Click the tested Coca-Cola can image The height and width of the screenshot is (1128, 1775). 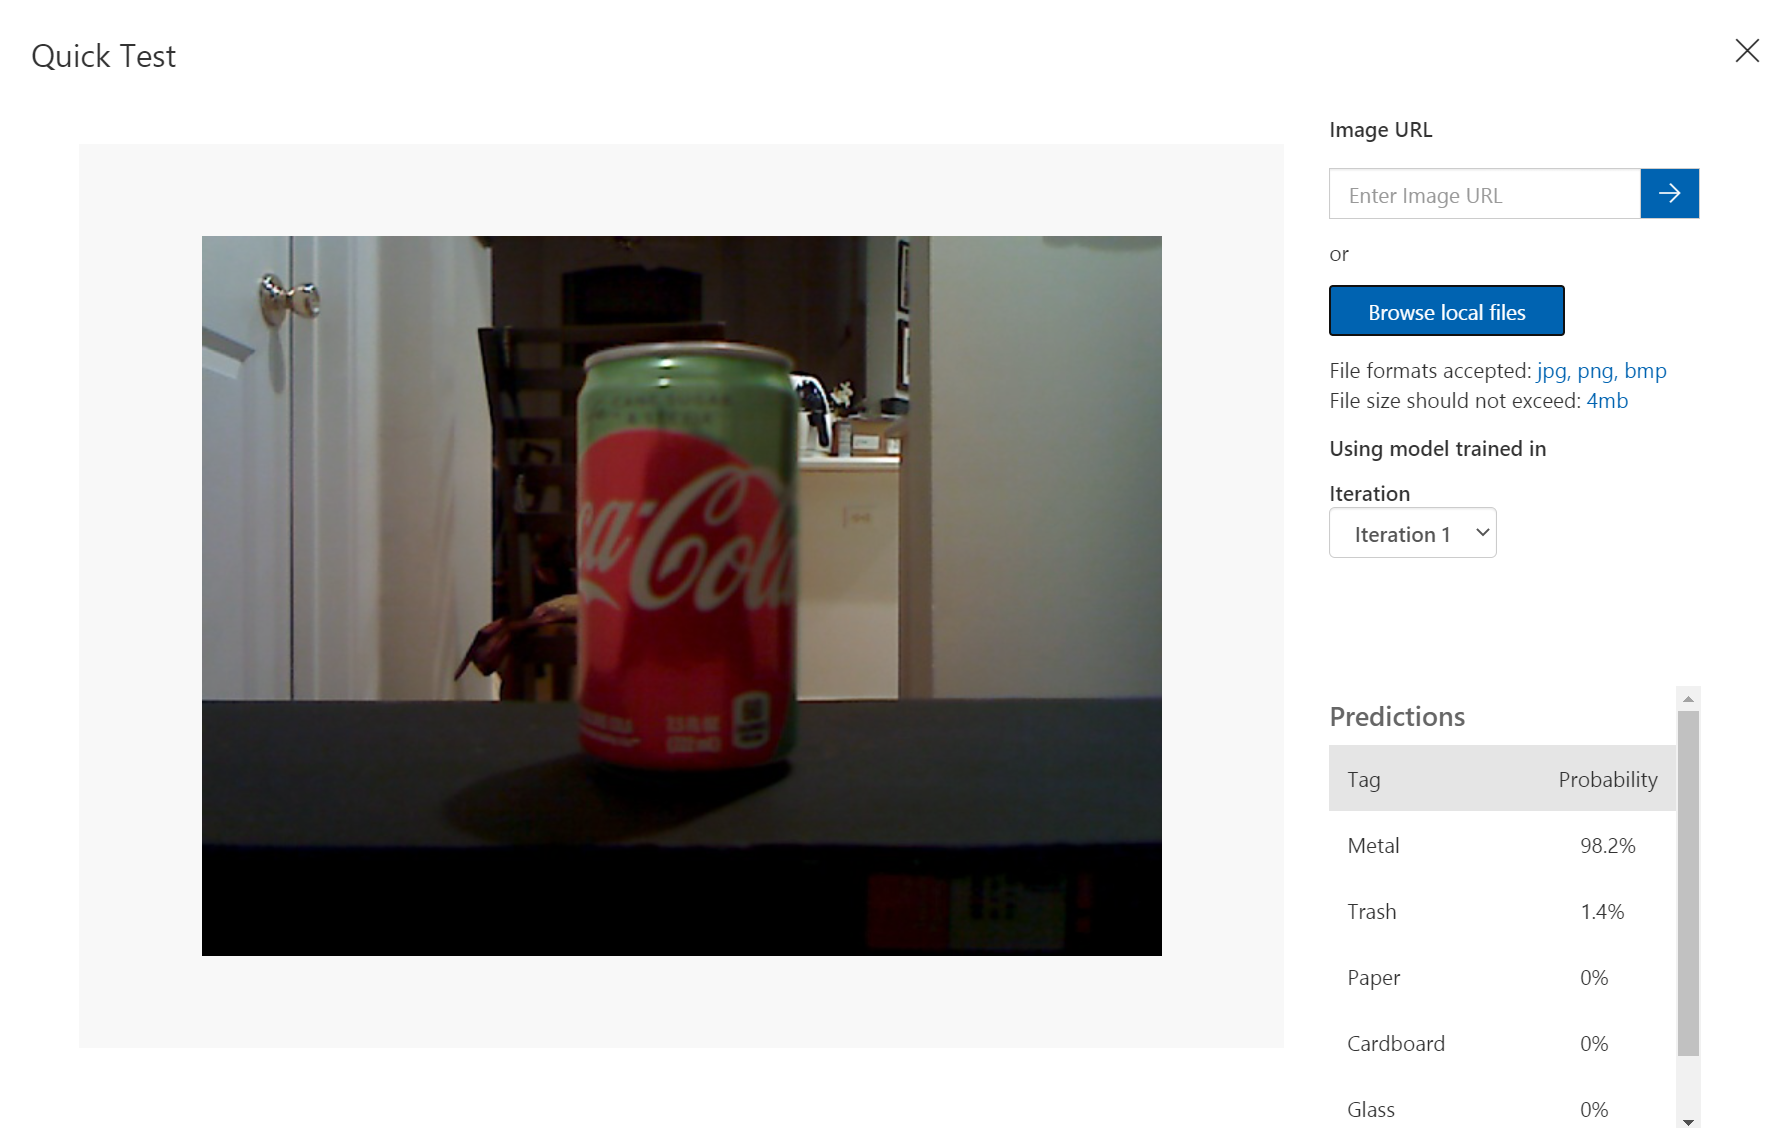point(682,596)
